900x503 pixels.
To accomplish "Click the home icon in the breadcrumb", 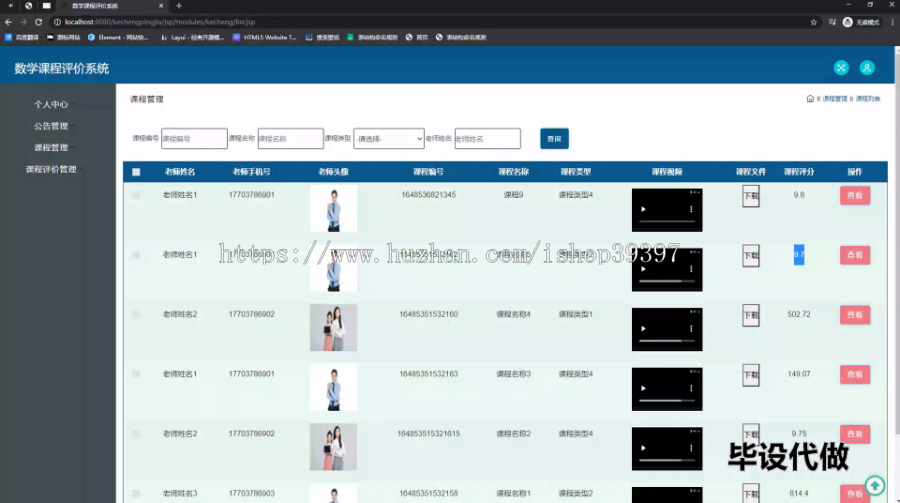I will (810, 99).
